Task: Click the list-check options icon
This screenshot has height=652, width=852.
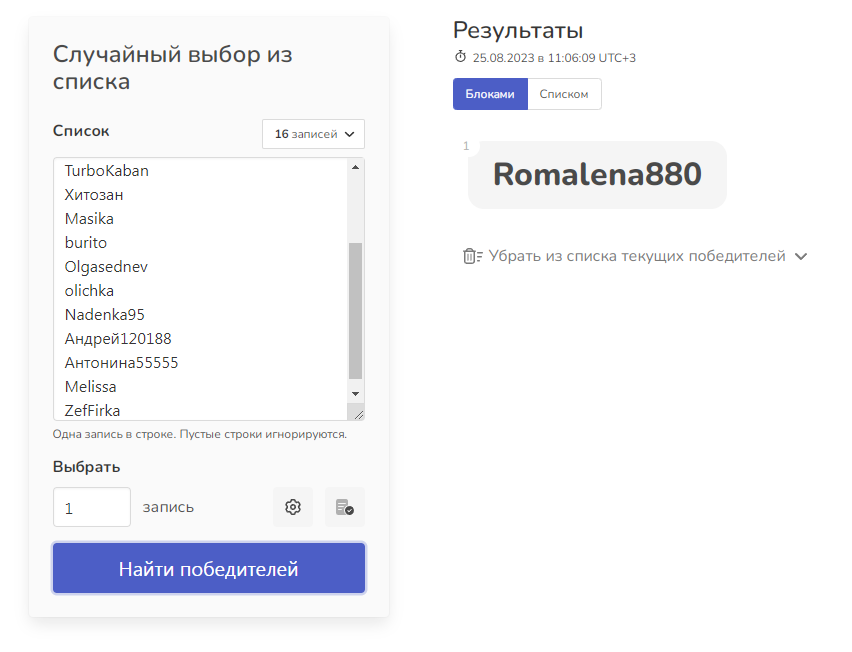Action: click(x=344, y=507)
